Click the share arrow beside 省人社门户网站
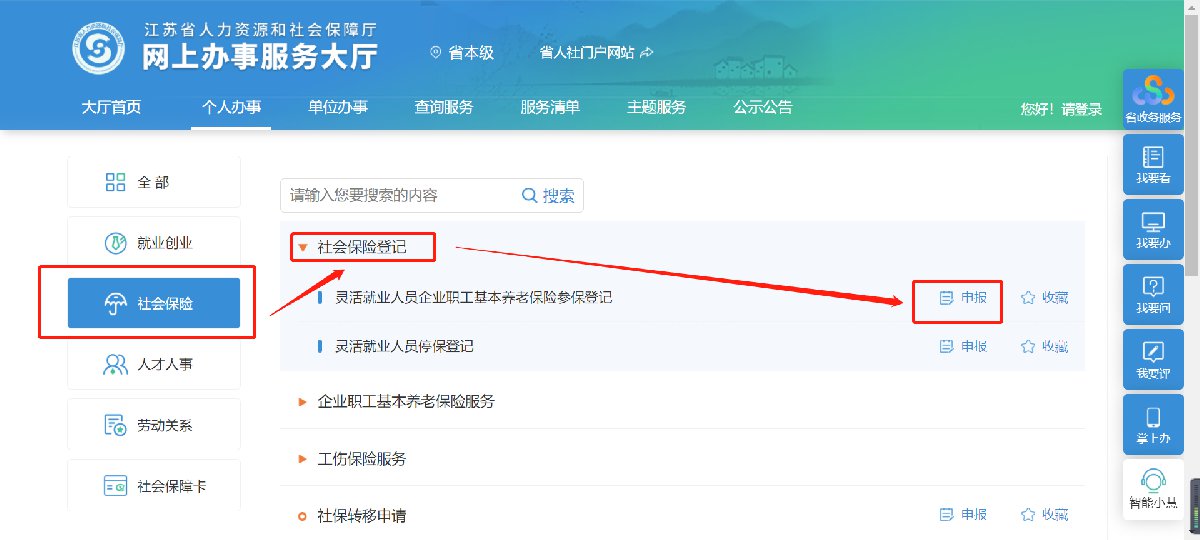This screenshot has width=1200, height=540. click(646, 52)
